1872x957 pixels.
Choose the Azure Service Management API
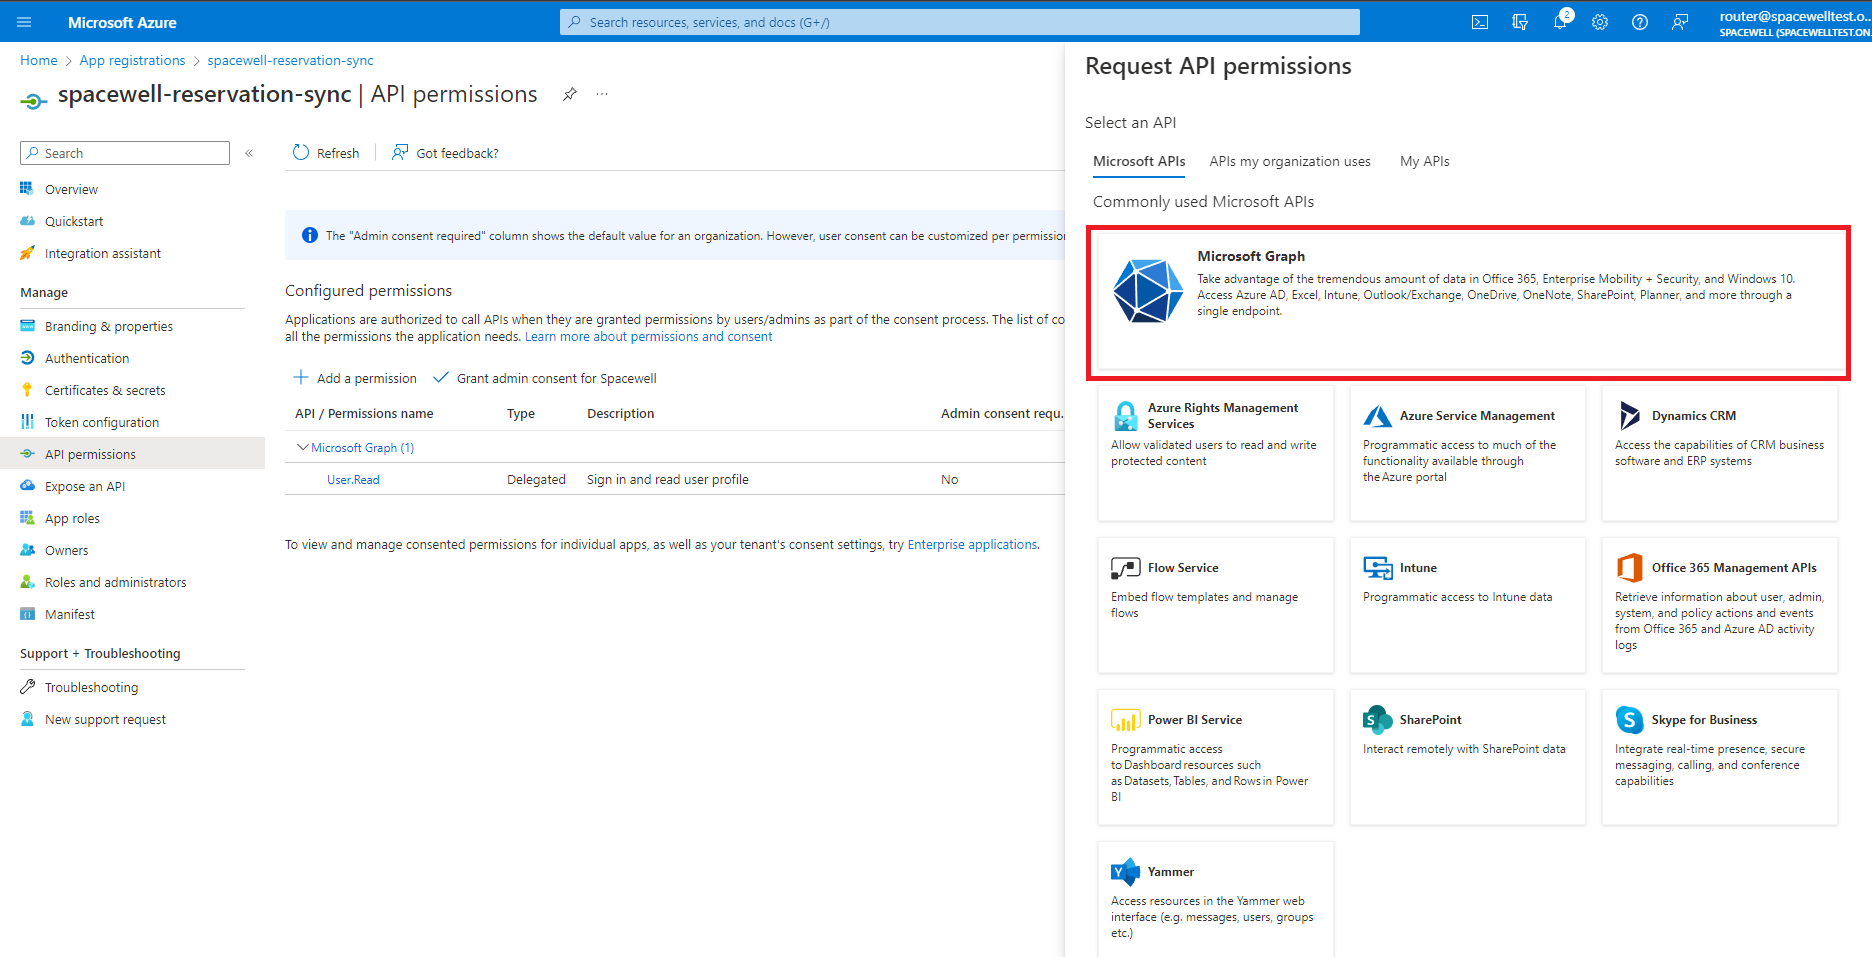1467,453
